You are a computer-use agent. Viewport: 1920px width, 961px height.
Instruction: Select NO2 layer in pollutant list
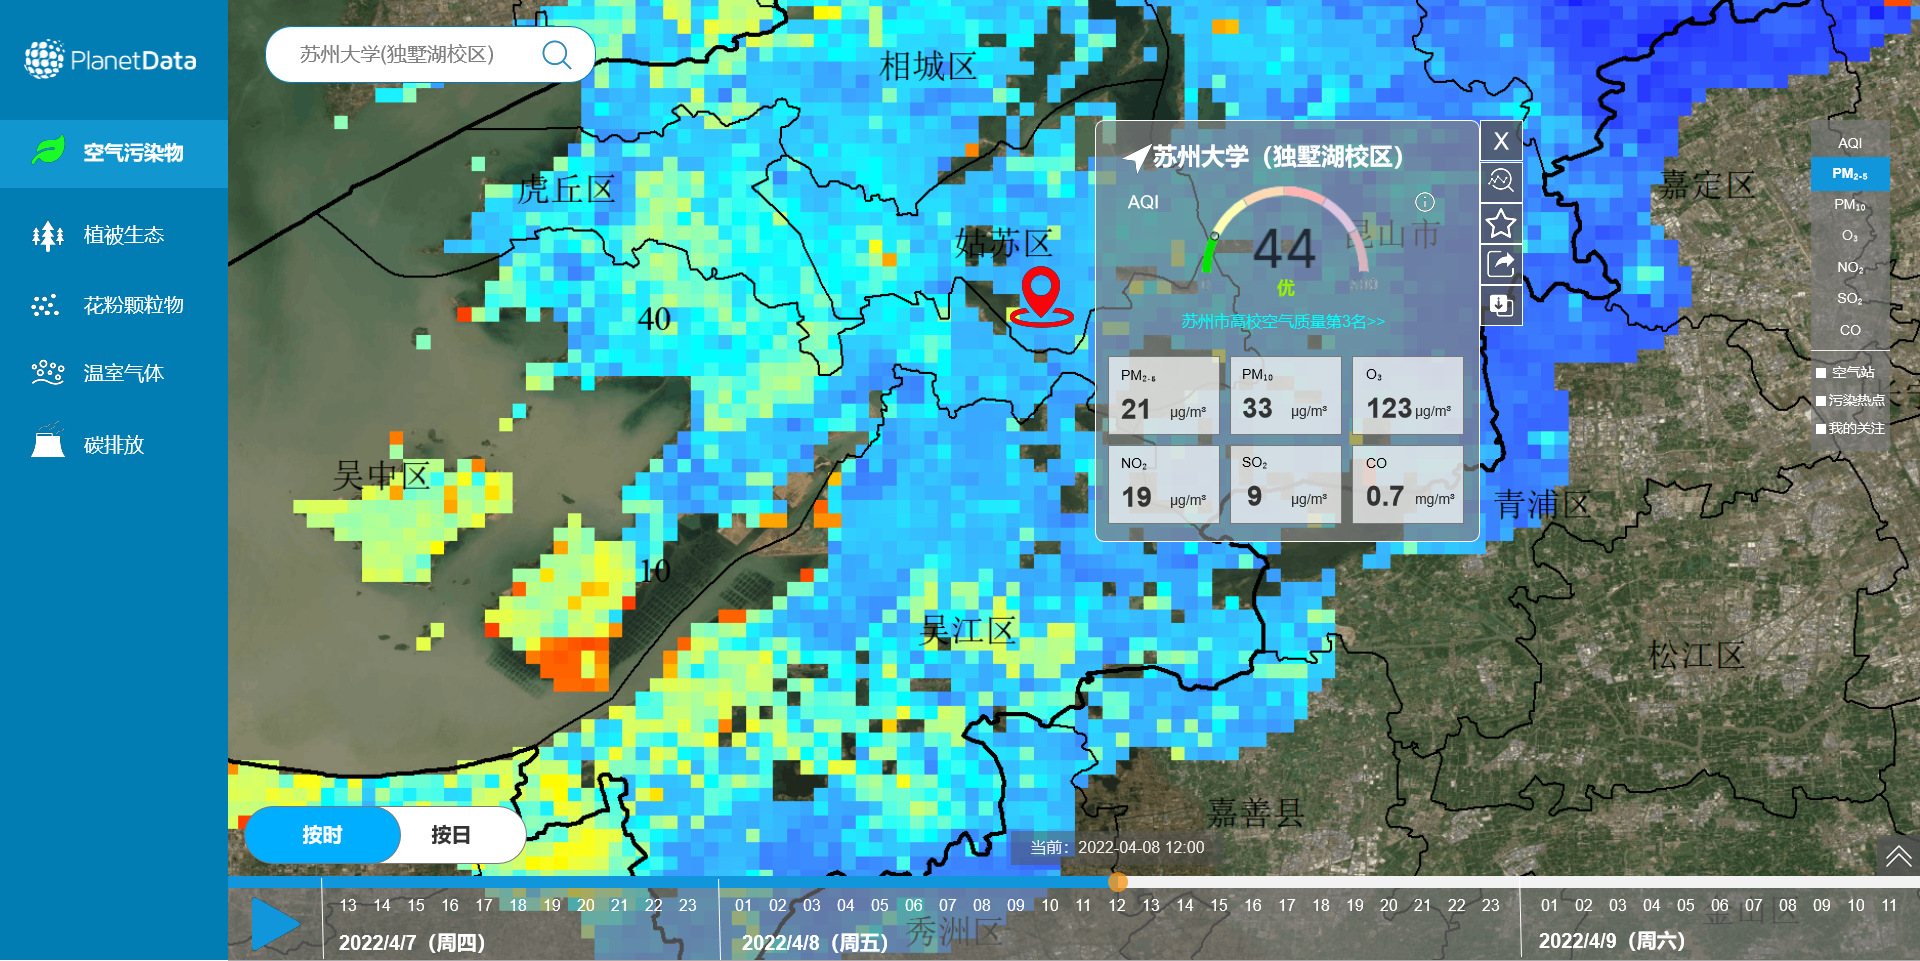pyautogui.click(x=1850, y=267)
